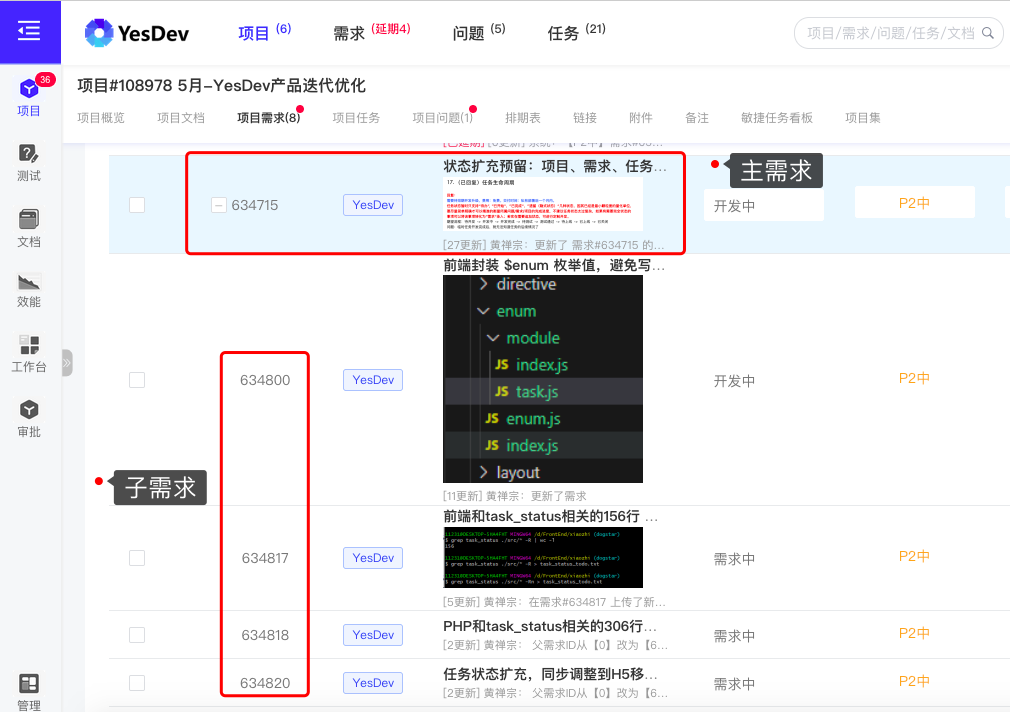Select the 项目需求(8) tab
This screenshot has width=1010, height=712.
pyautogui.click(x=269, y=118)
